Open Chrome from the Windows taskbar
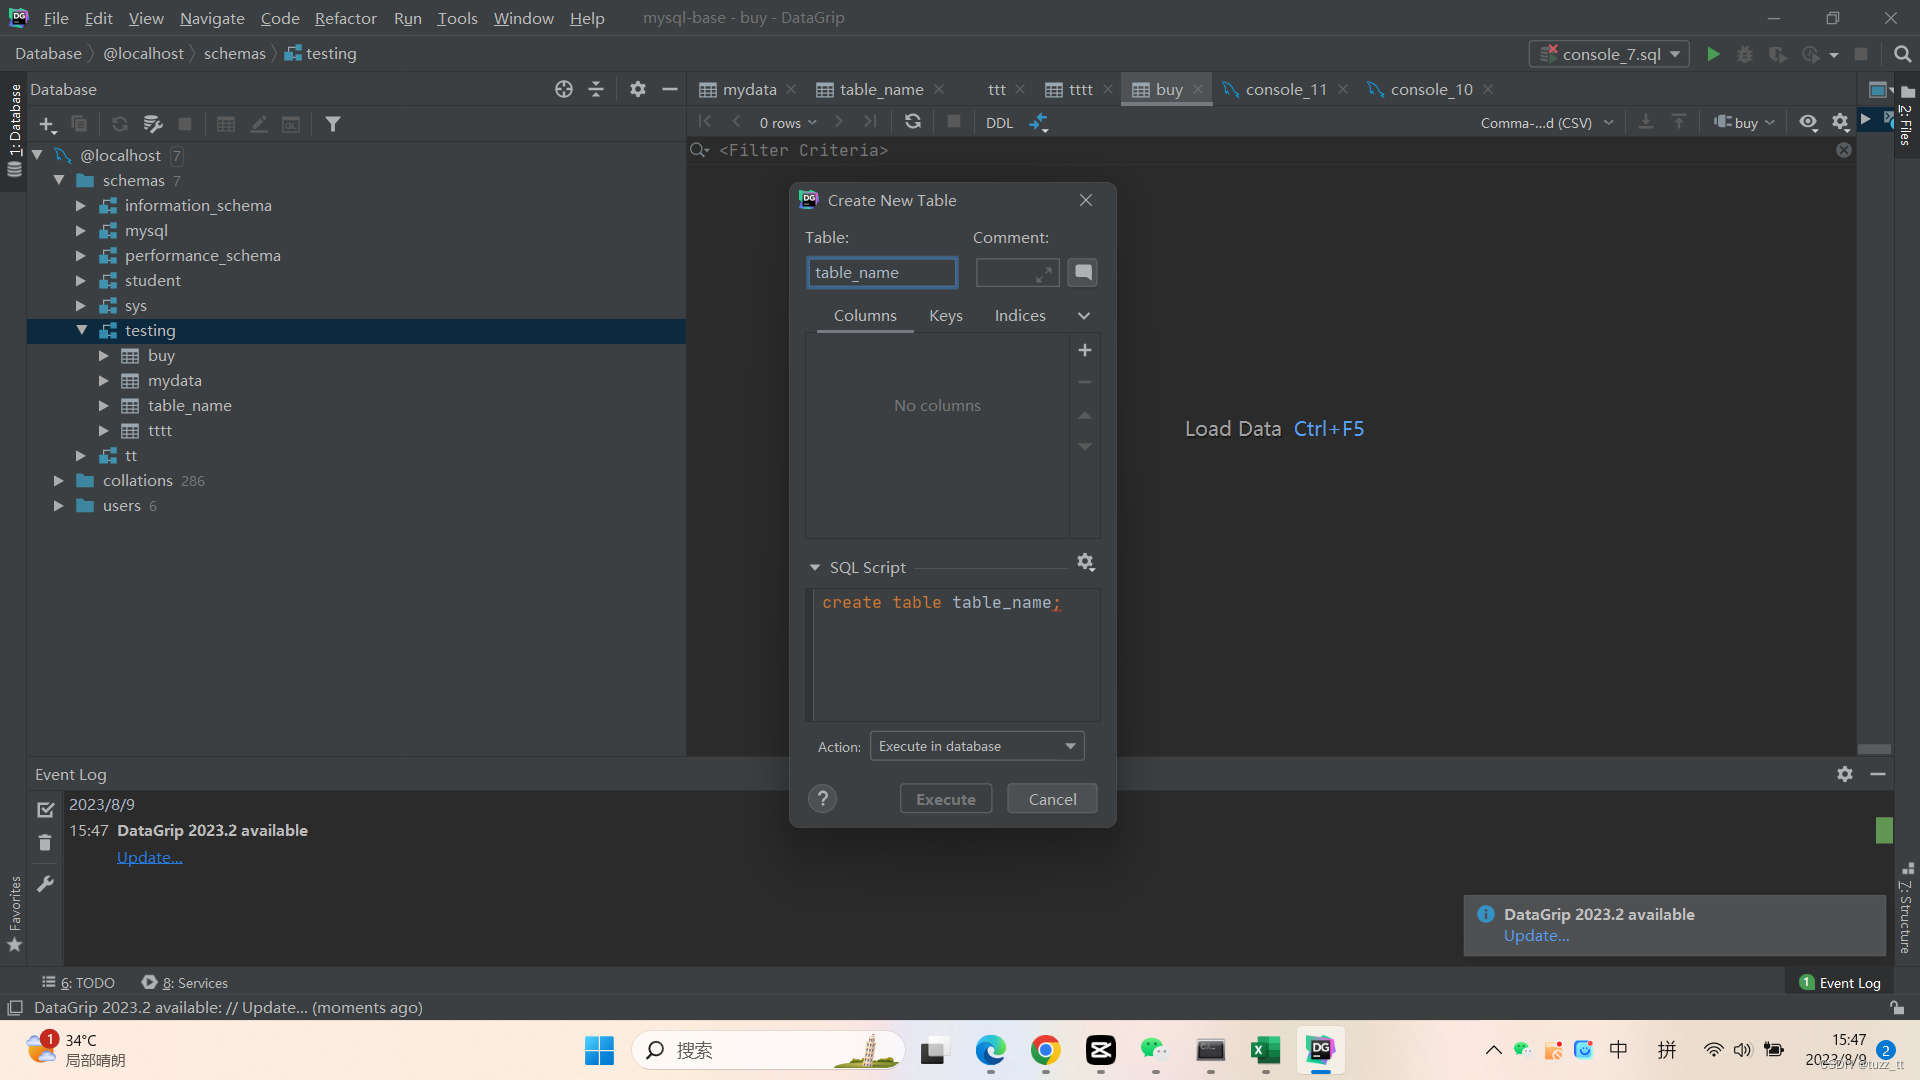The height and width of the screenshot is (1080, 1920). point(1045,1050)
